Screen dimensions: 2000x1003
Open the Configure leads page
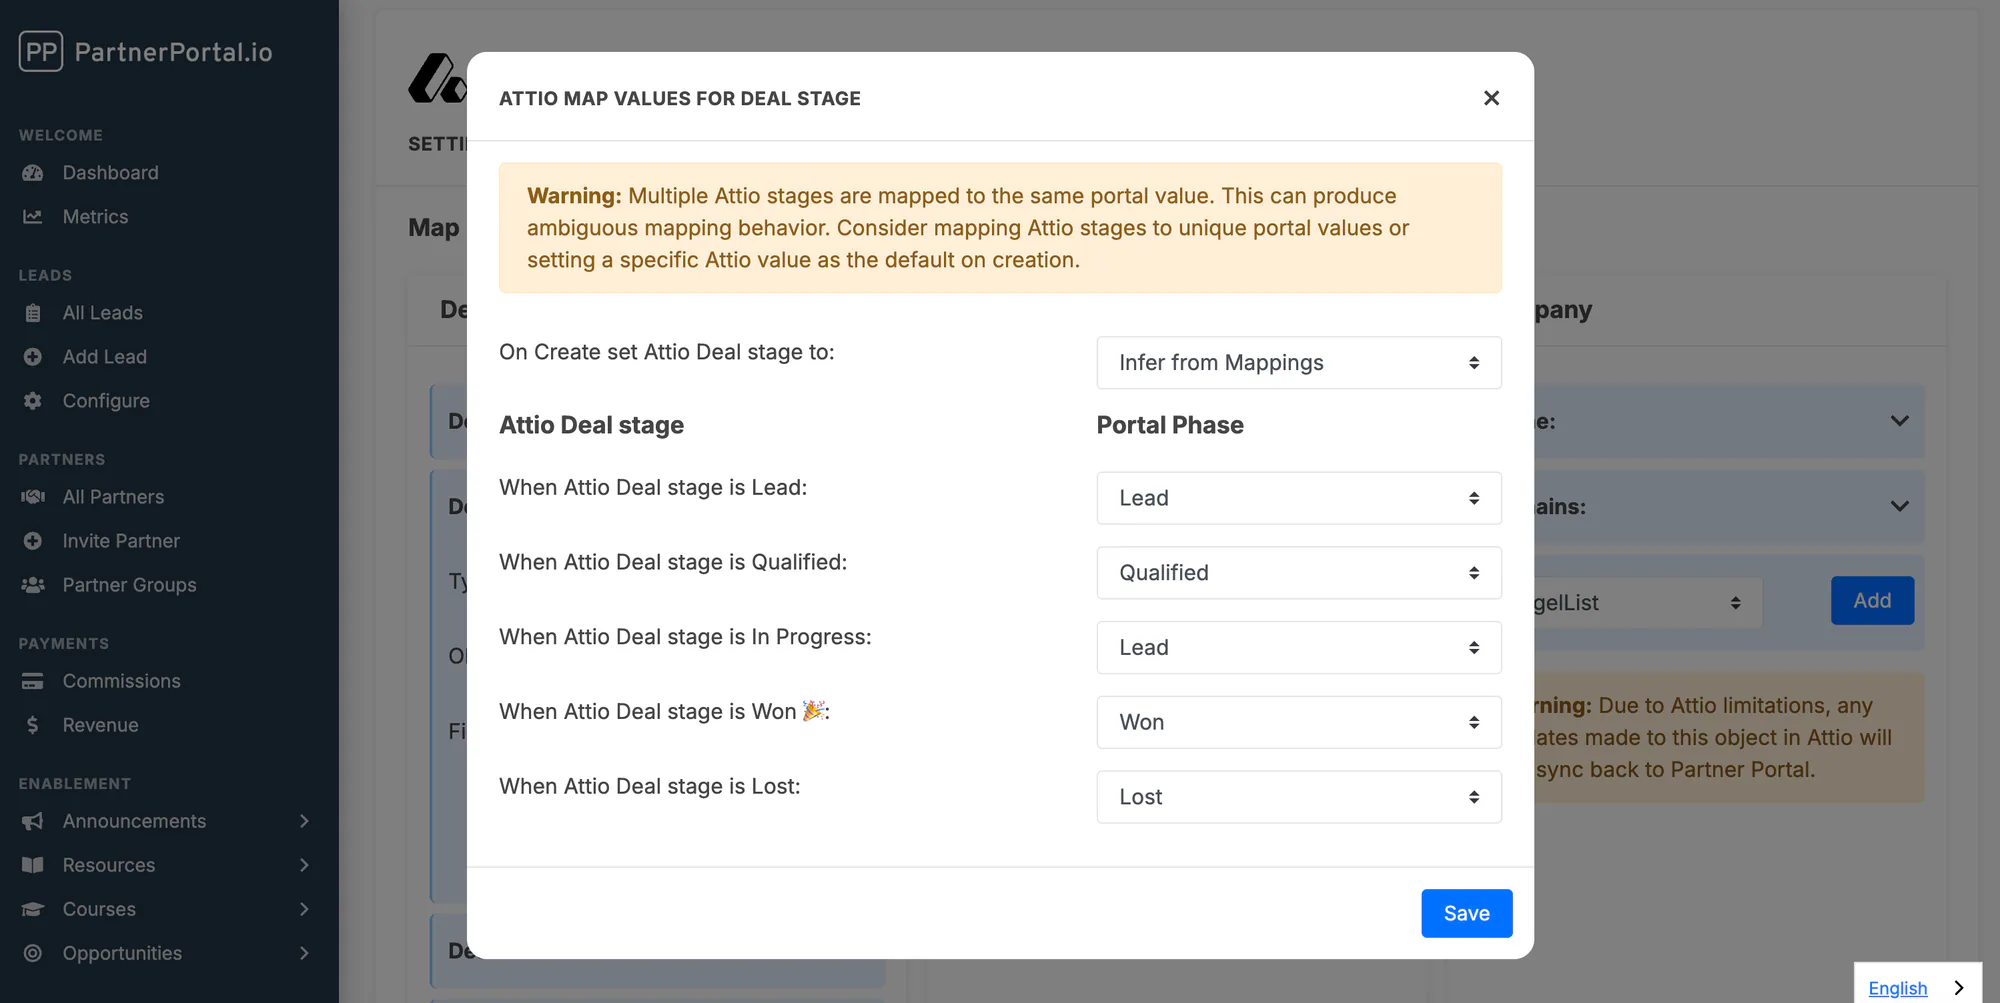pos(106,401)
